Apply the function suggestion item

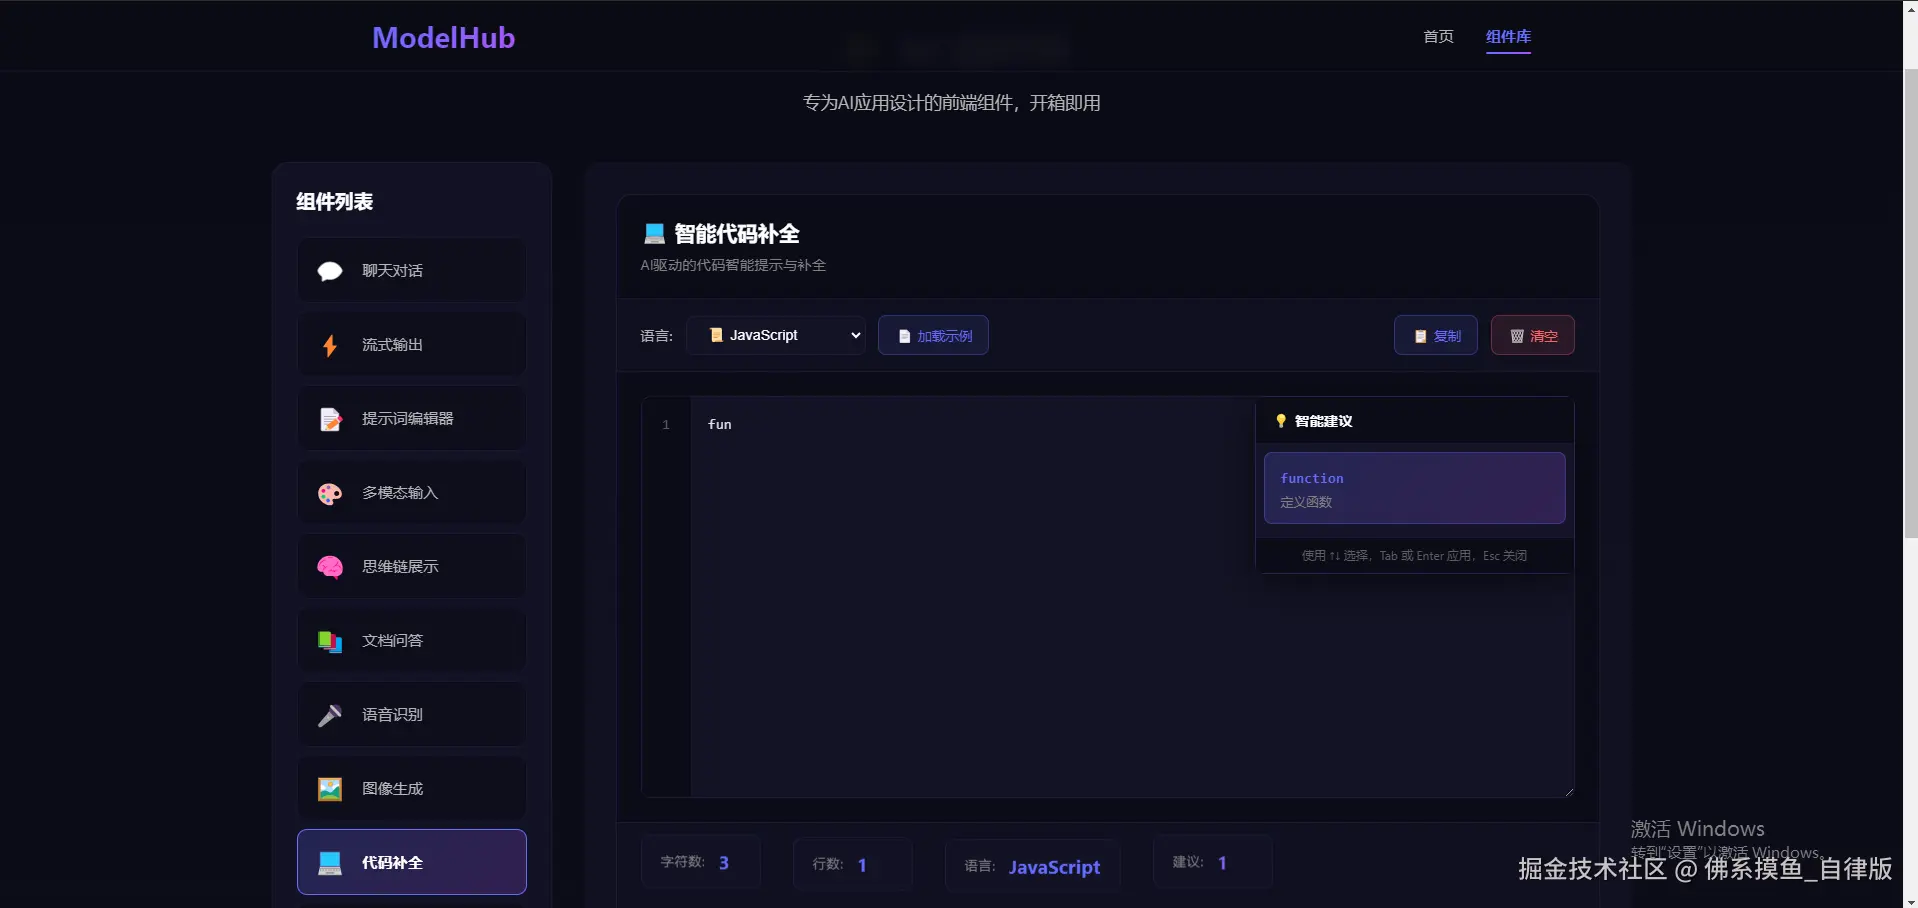click(x=1414, y=488)
